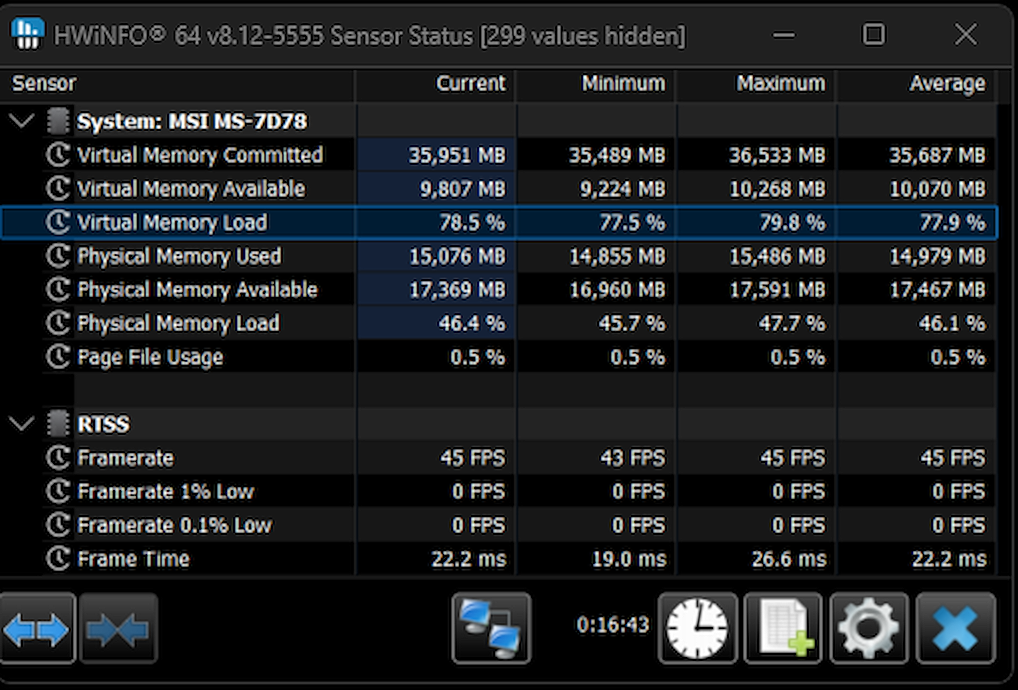Select the Page File Usage row label
The image size is (1018, 690).
click(150, 357)
